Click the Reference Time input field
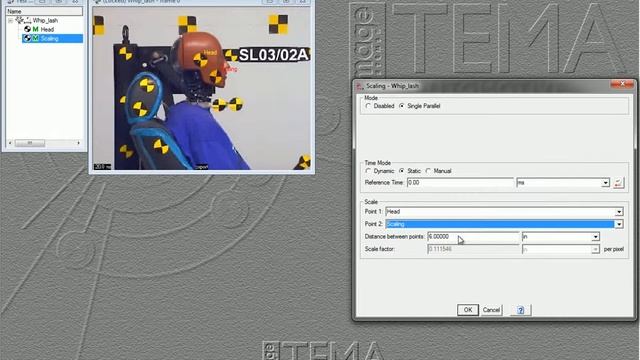The image size is (640, 360). click(x=460, y=182)
